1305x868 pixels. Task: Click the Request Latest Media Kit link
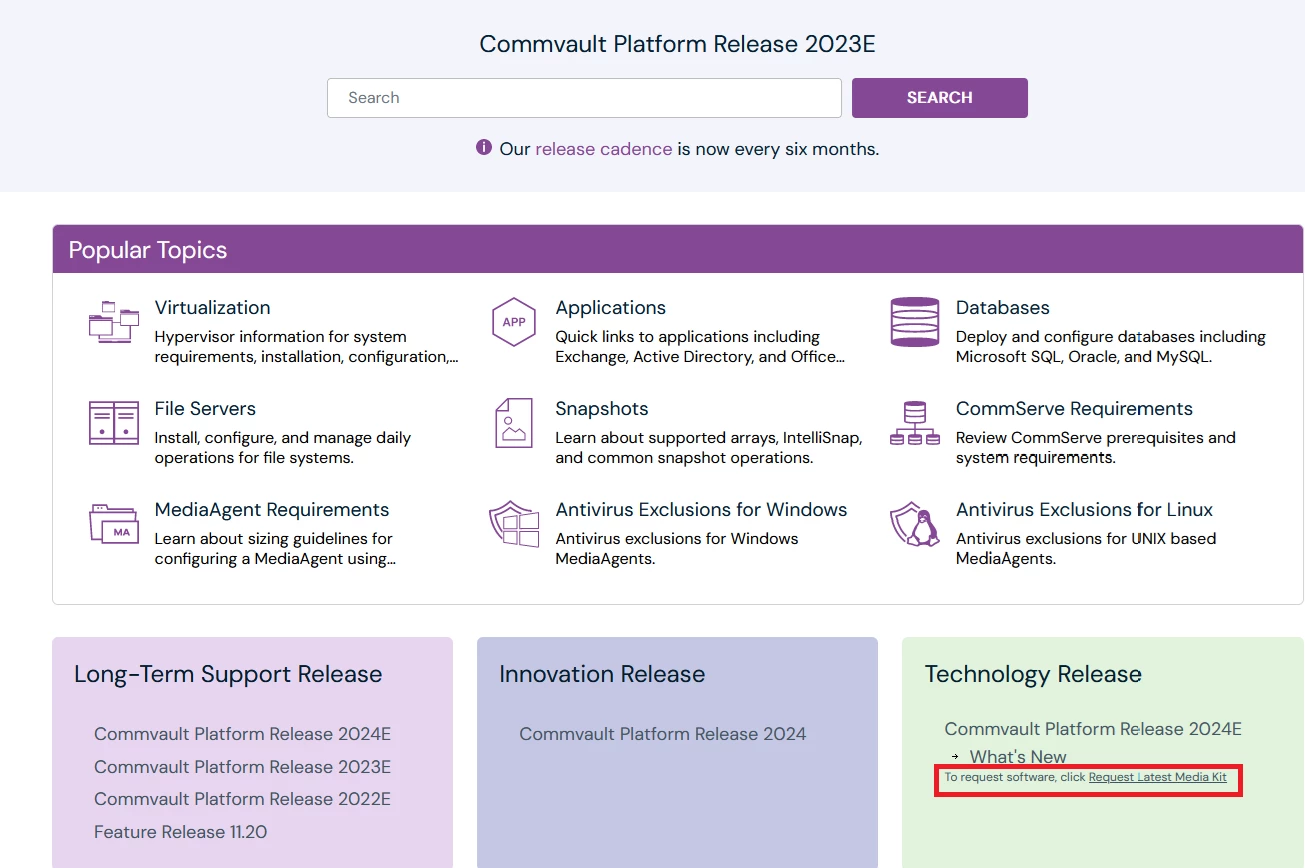[x=1158, y=777]
